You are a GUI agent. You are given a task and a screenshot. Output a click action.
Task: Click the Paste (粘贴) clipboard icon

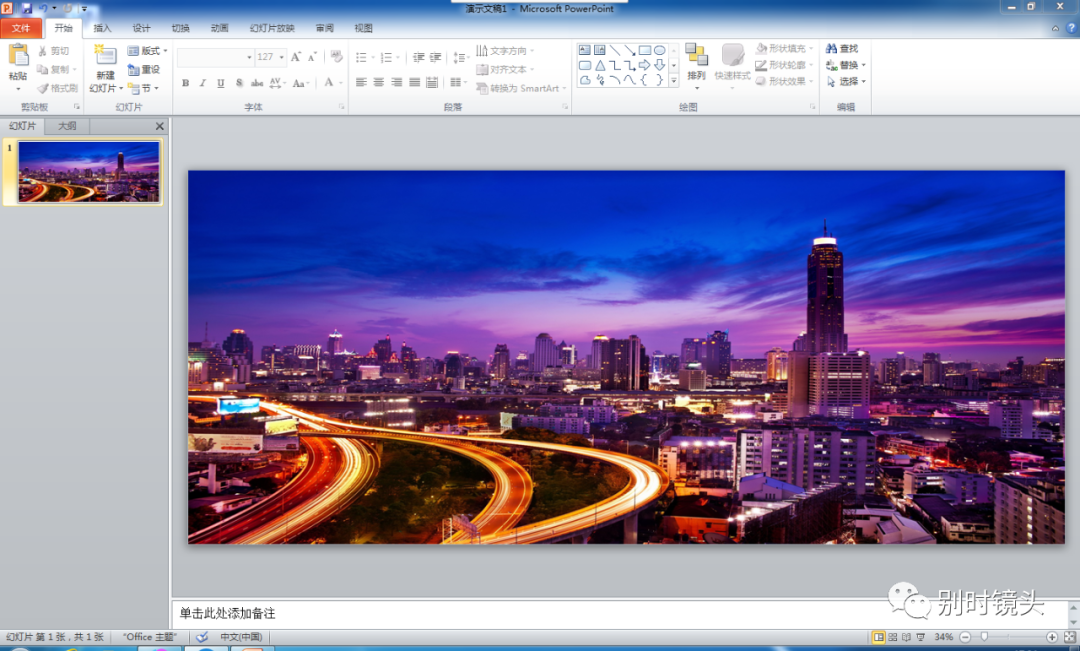pyautogui.click(x=19, y=55)
